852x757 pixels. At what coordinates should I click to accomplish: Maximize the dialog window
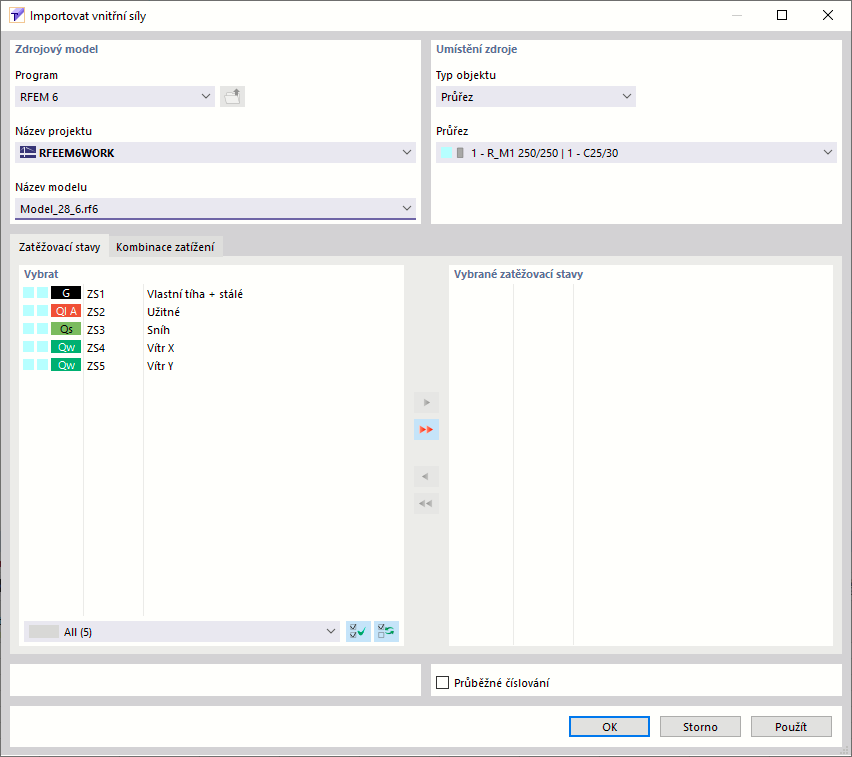(782, 15)
